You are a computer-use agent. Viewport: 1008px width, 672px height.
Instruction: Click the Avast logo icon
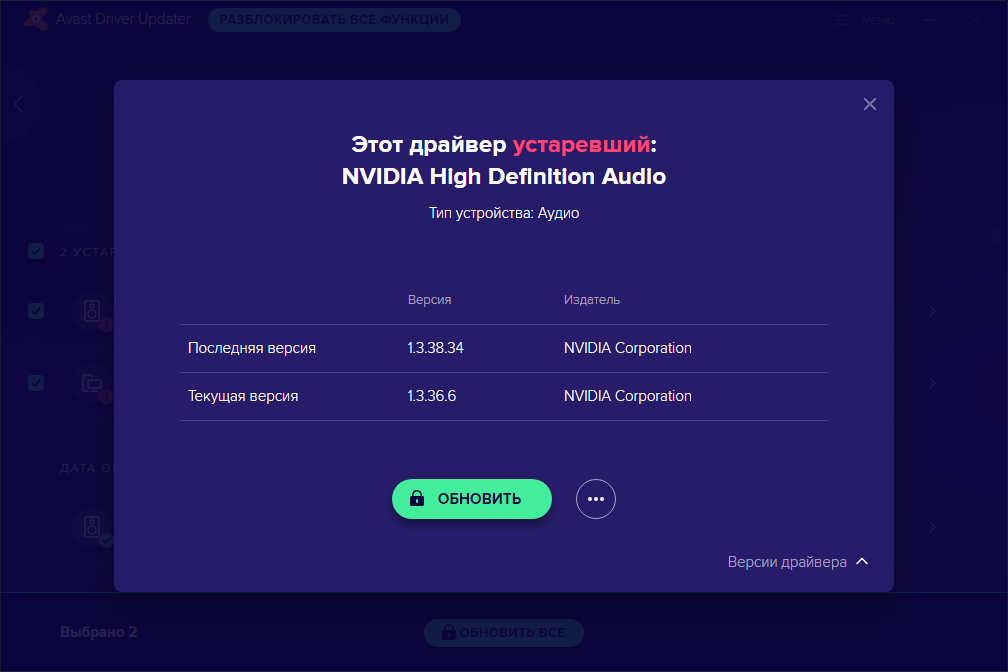[x=36, y=19]
